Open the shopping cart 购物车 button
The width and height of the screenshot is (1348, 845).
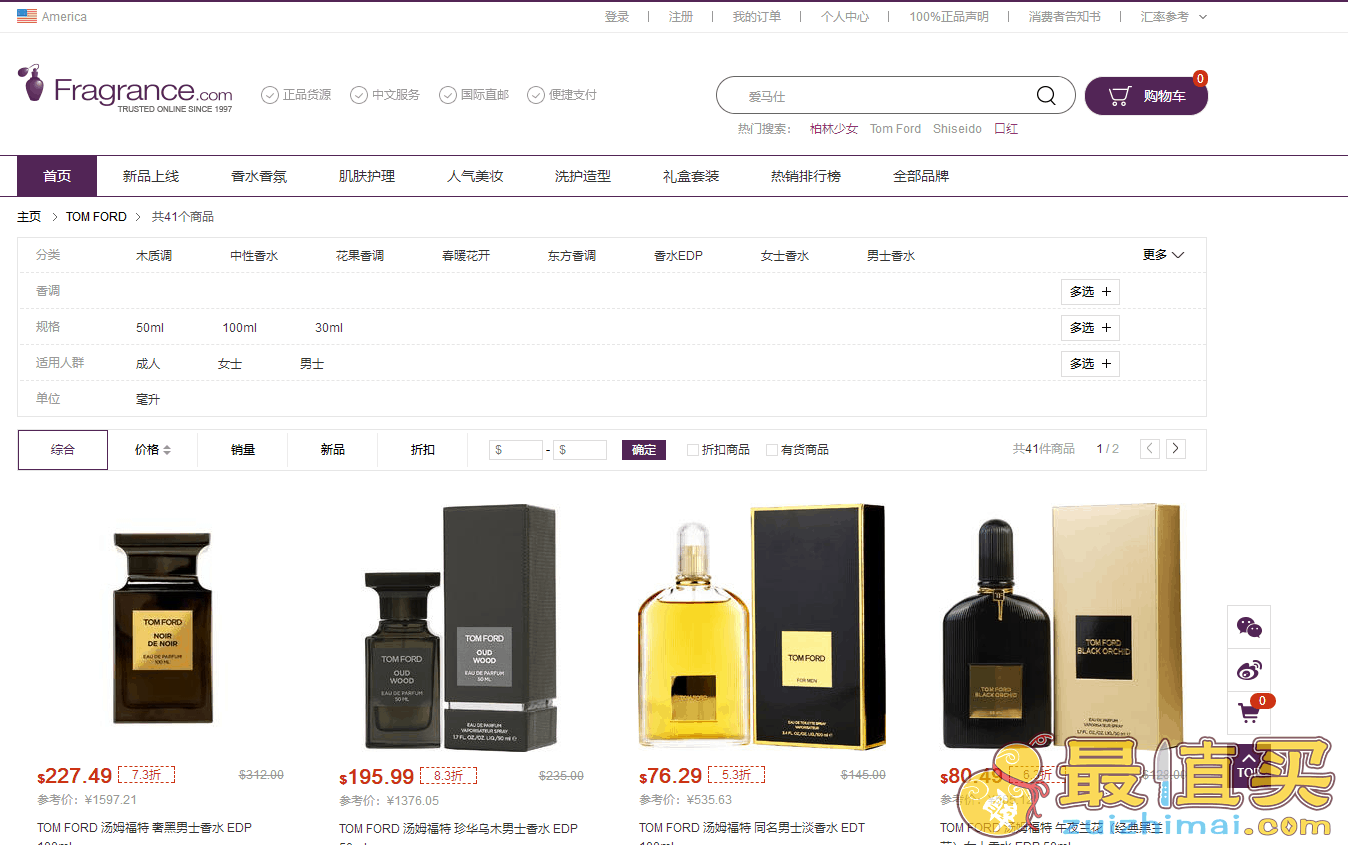pyautogui.click(x=1146, y=96)
